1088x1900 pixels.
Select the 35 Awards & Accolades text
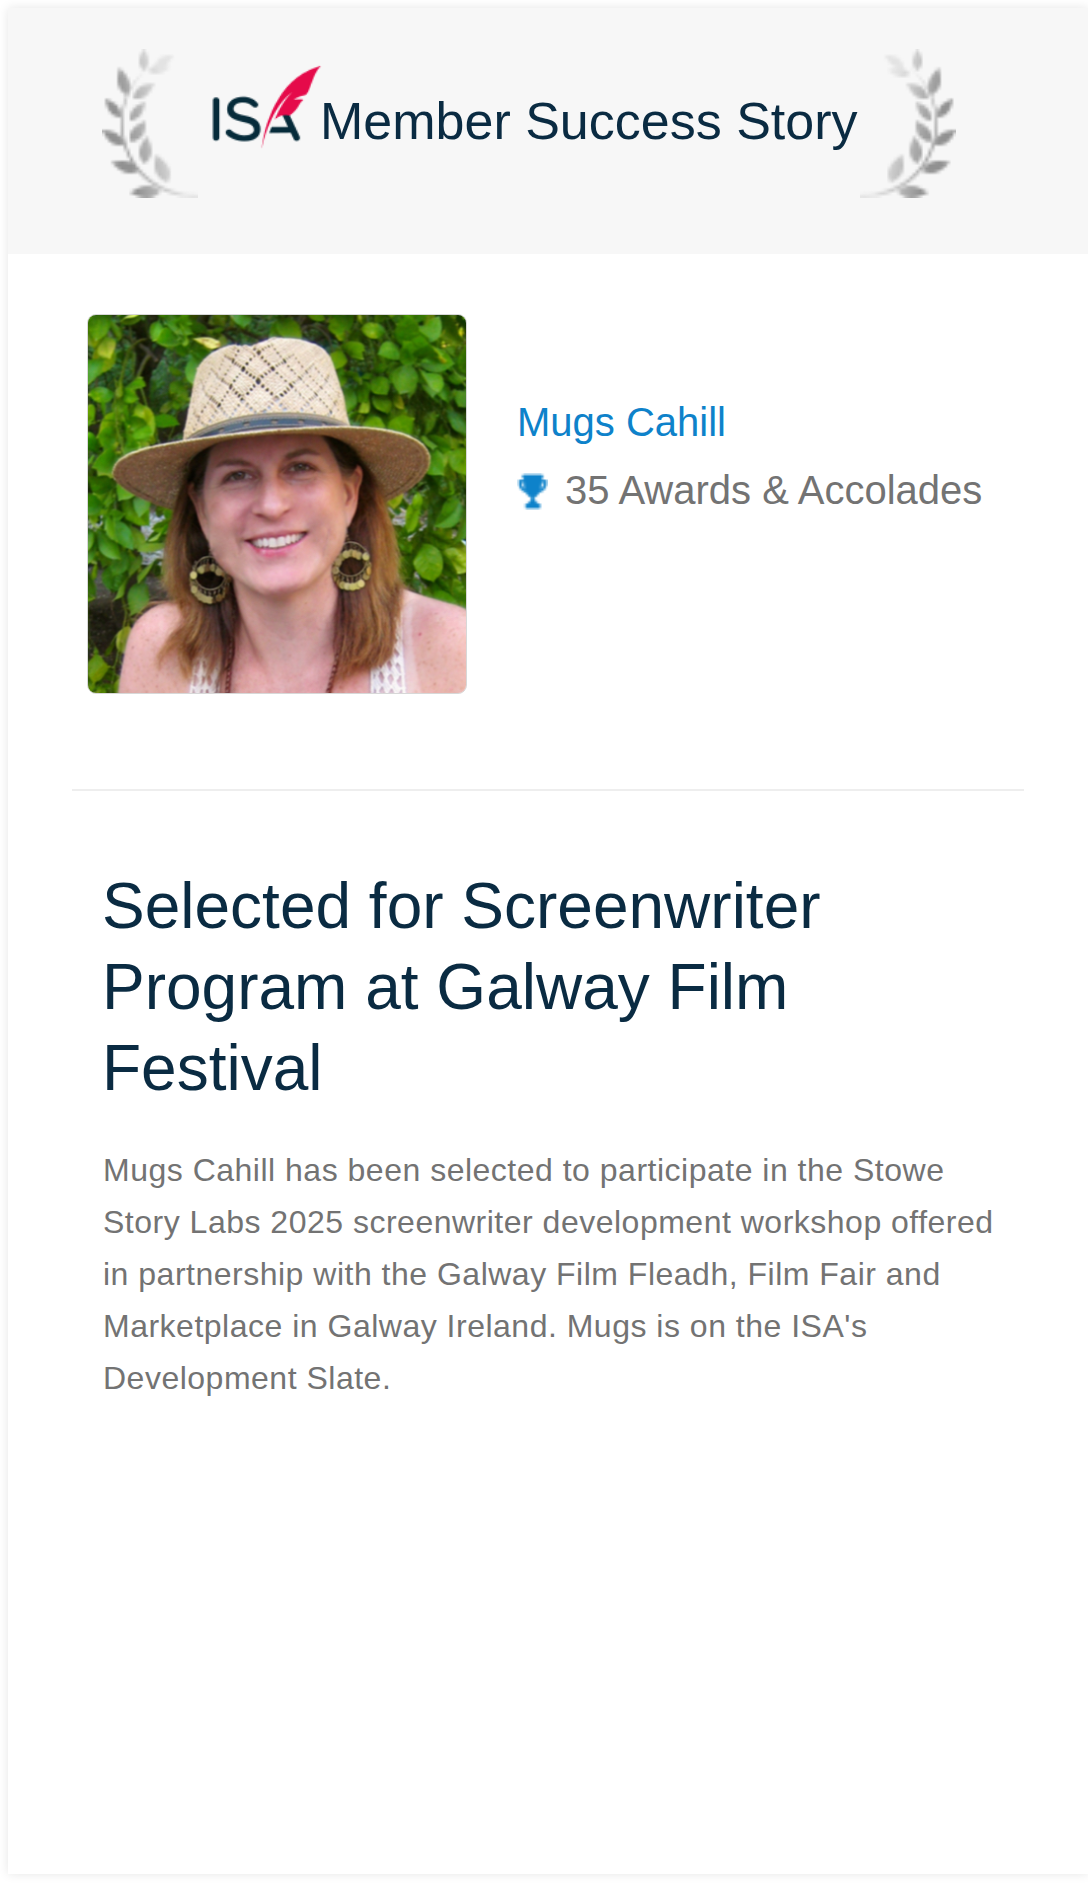773,491
